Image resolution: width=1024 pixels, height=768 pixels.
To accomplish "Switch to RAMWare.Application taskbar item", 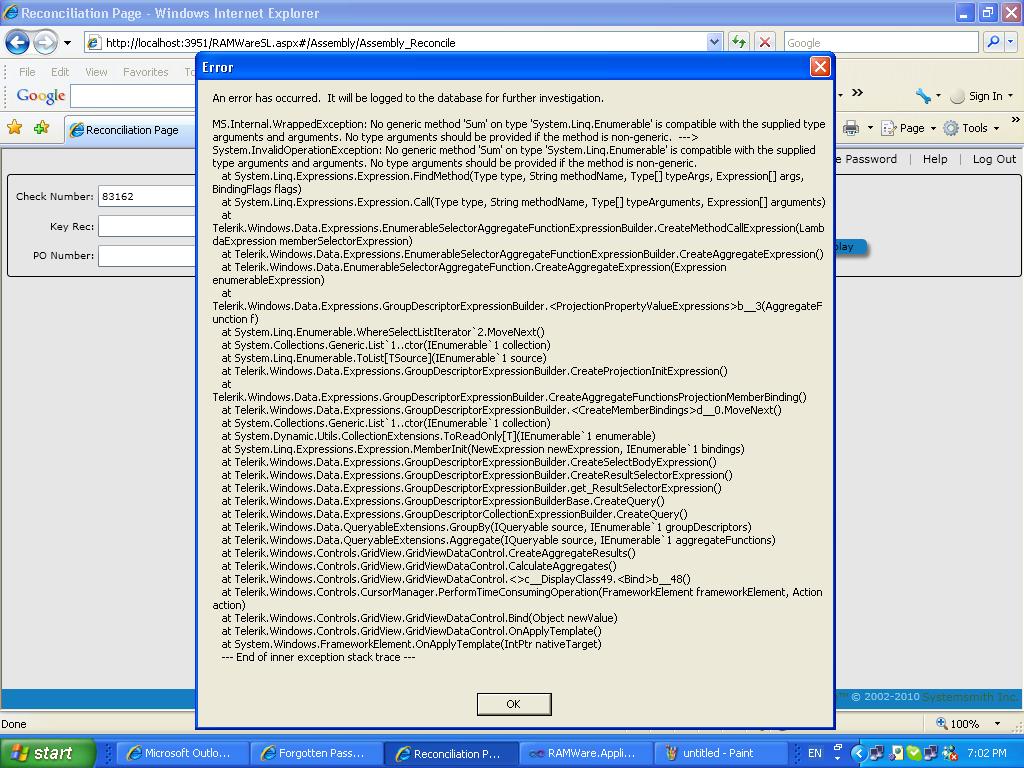I will tap(586, 753).
